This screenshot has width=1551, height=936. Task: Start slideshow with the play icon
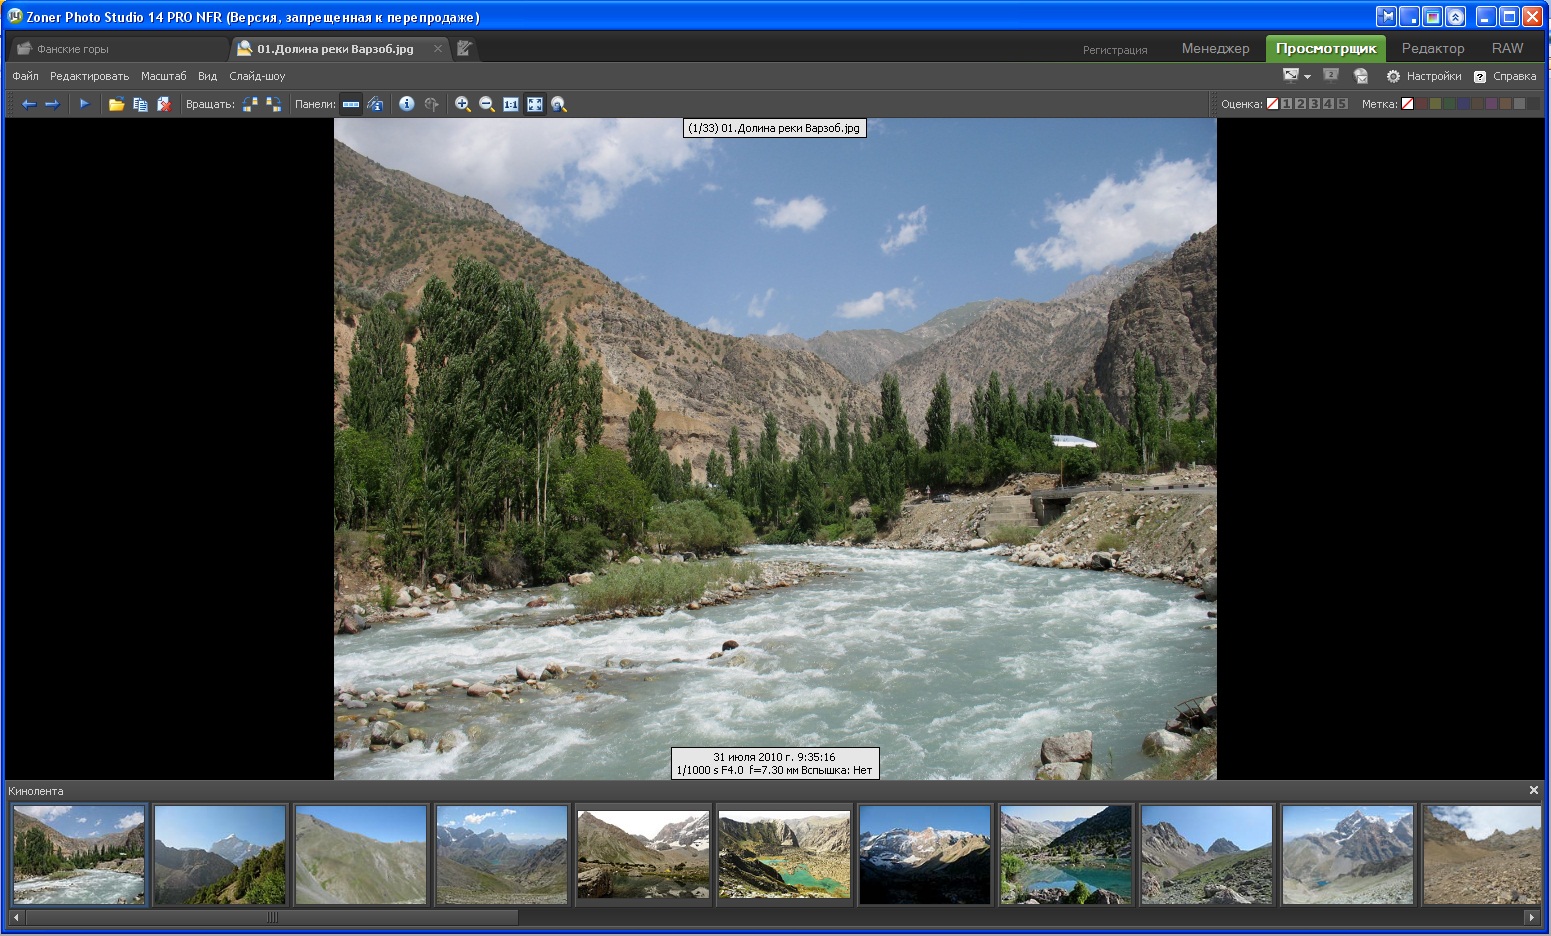click(84, 104)
